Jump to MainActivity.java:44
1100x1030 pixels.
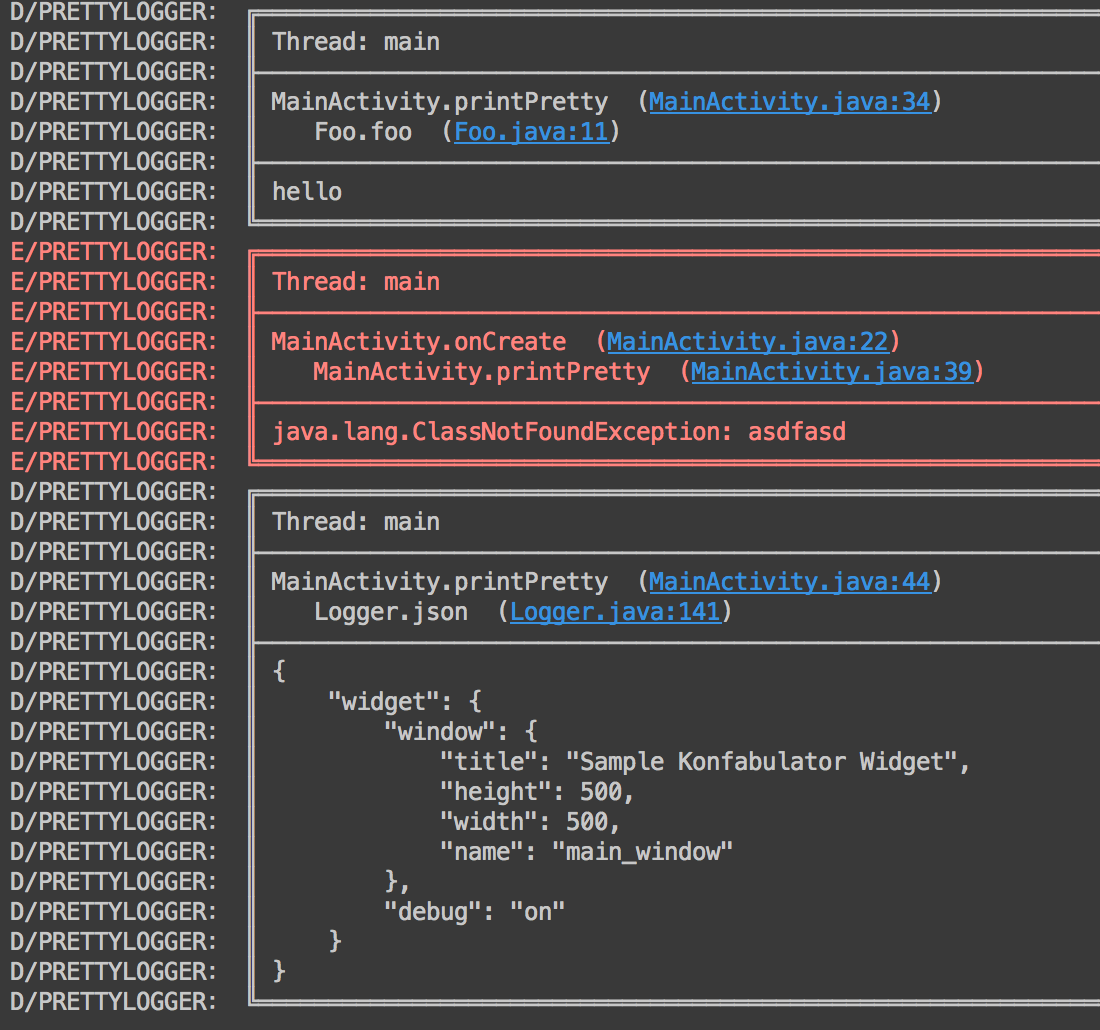coord(789,582)
